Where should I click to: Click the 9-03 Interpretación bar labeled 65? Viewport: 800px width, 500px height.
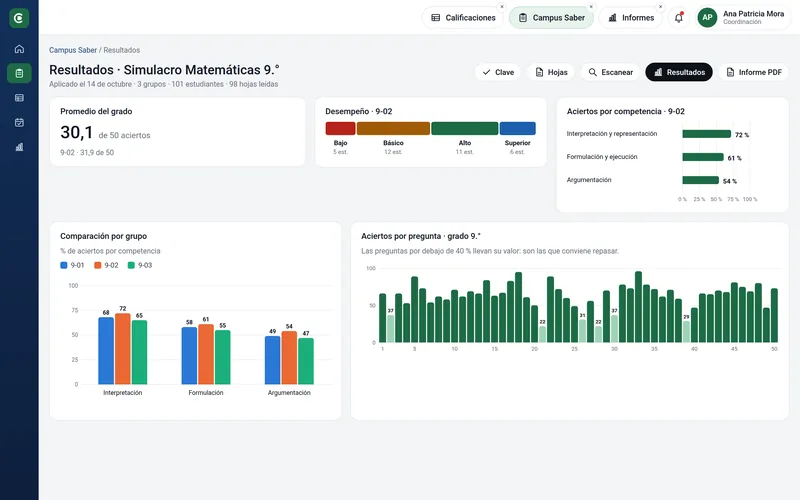(x=139, y=353)
